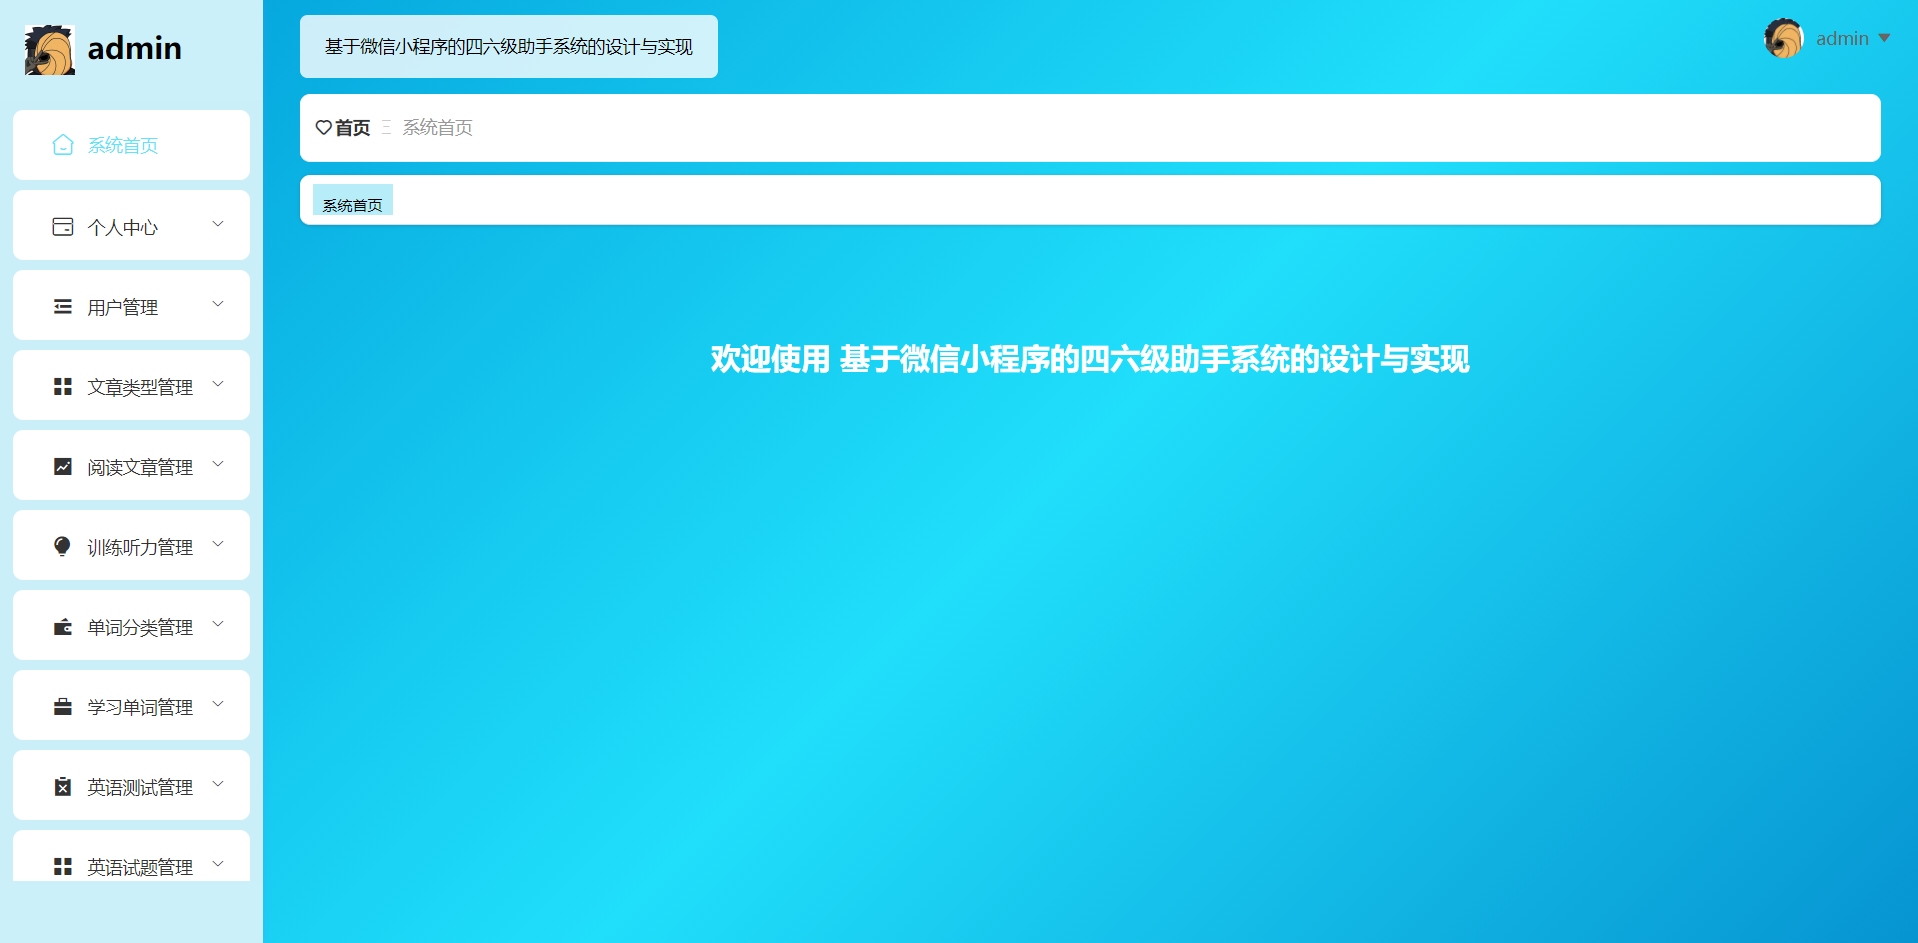The width and height of the screenshot is (1918, 943).
Task: Click the system title banner at top
Action: 509,46
